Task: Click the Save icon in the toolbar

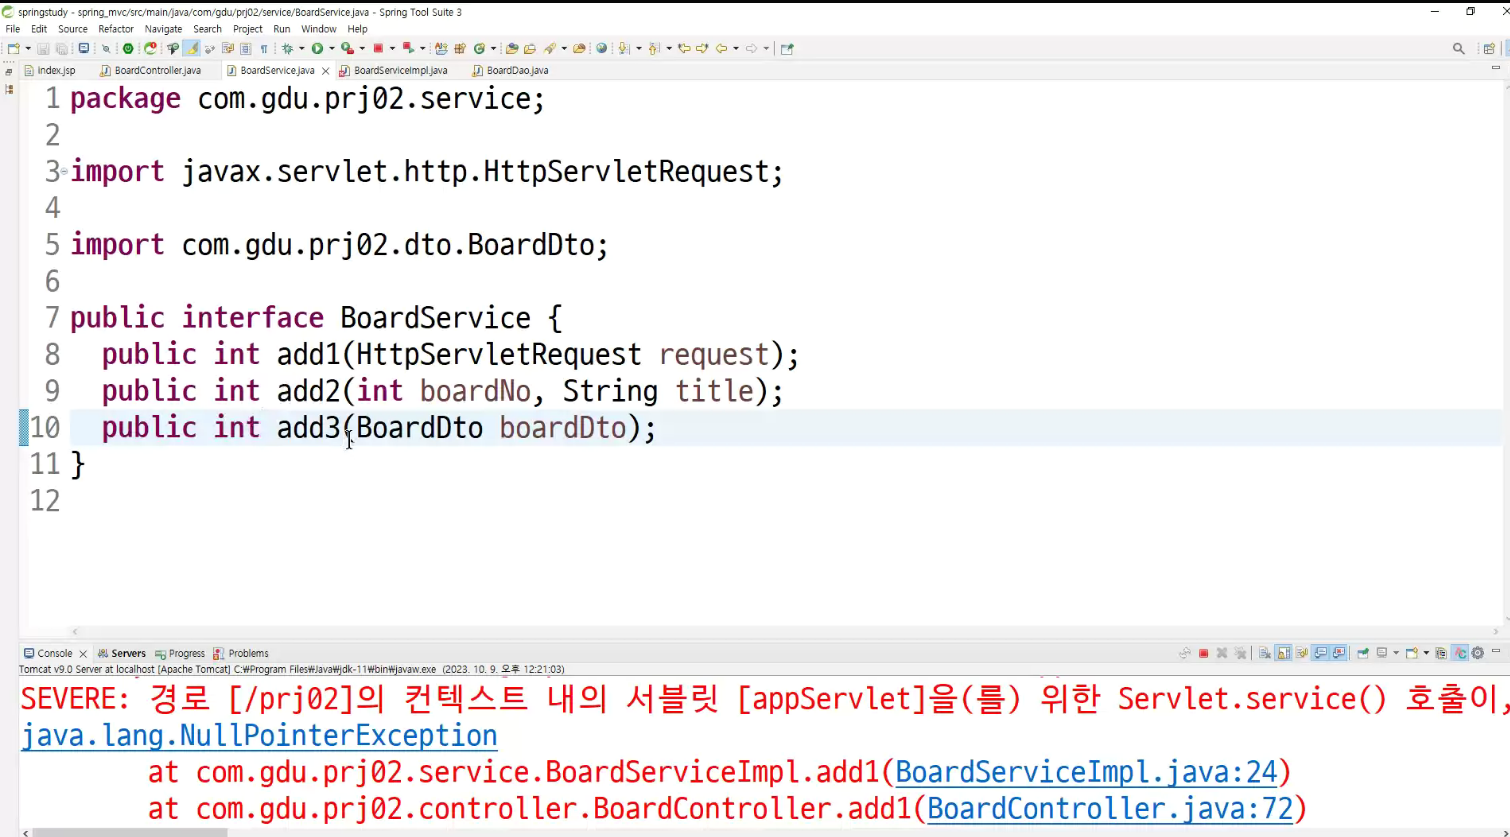Action: click(43, 48)
